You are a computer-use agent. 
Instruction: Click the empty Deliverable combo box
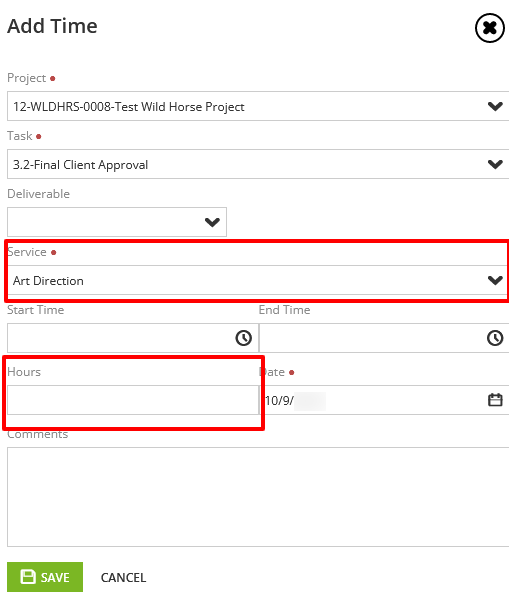click(x=117, y=222)
